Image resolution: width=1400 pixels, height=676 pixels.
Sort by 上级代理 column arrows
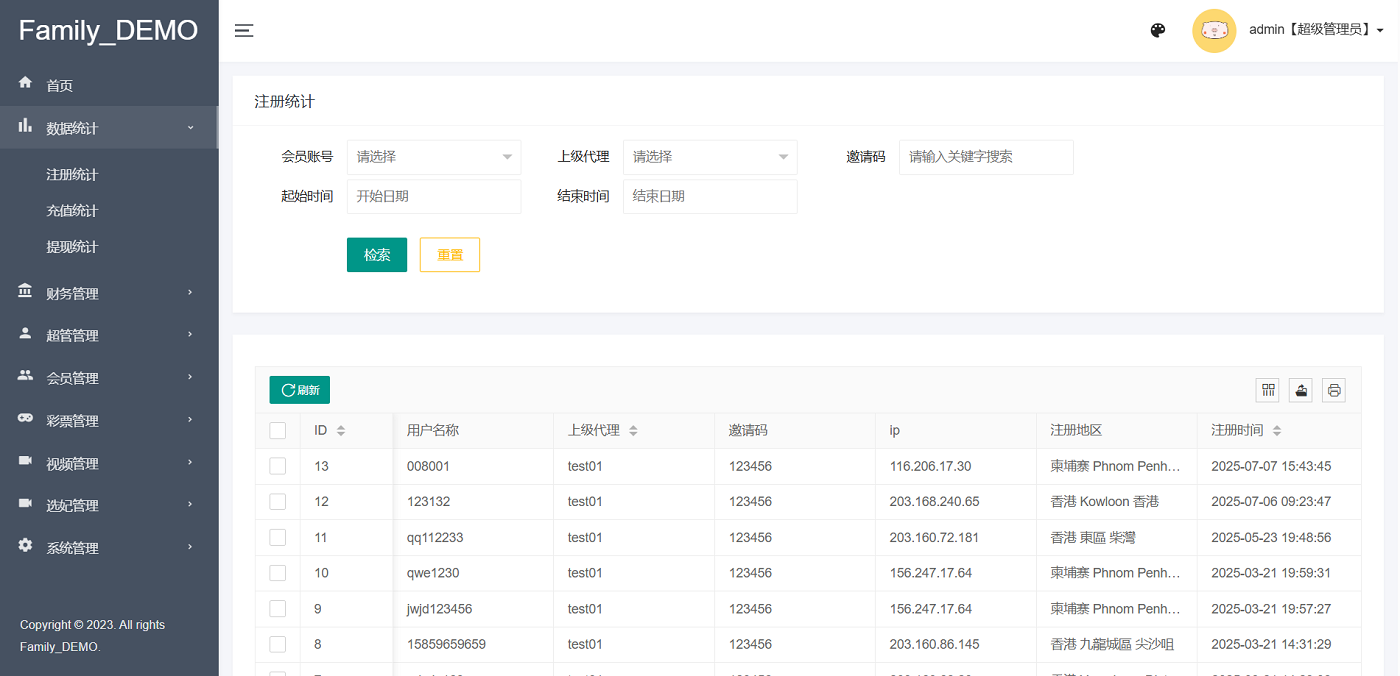[x=633, y=431]
